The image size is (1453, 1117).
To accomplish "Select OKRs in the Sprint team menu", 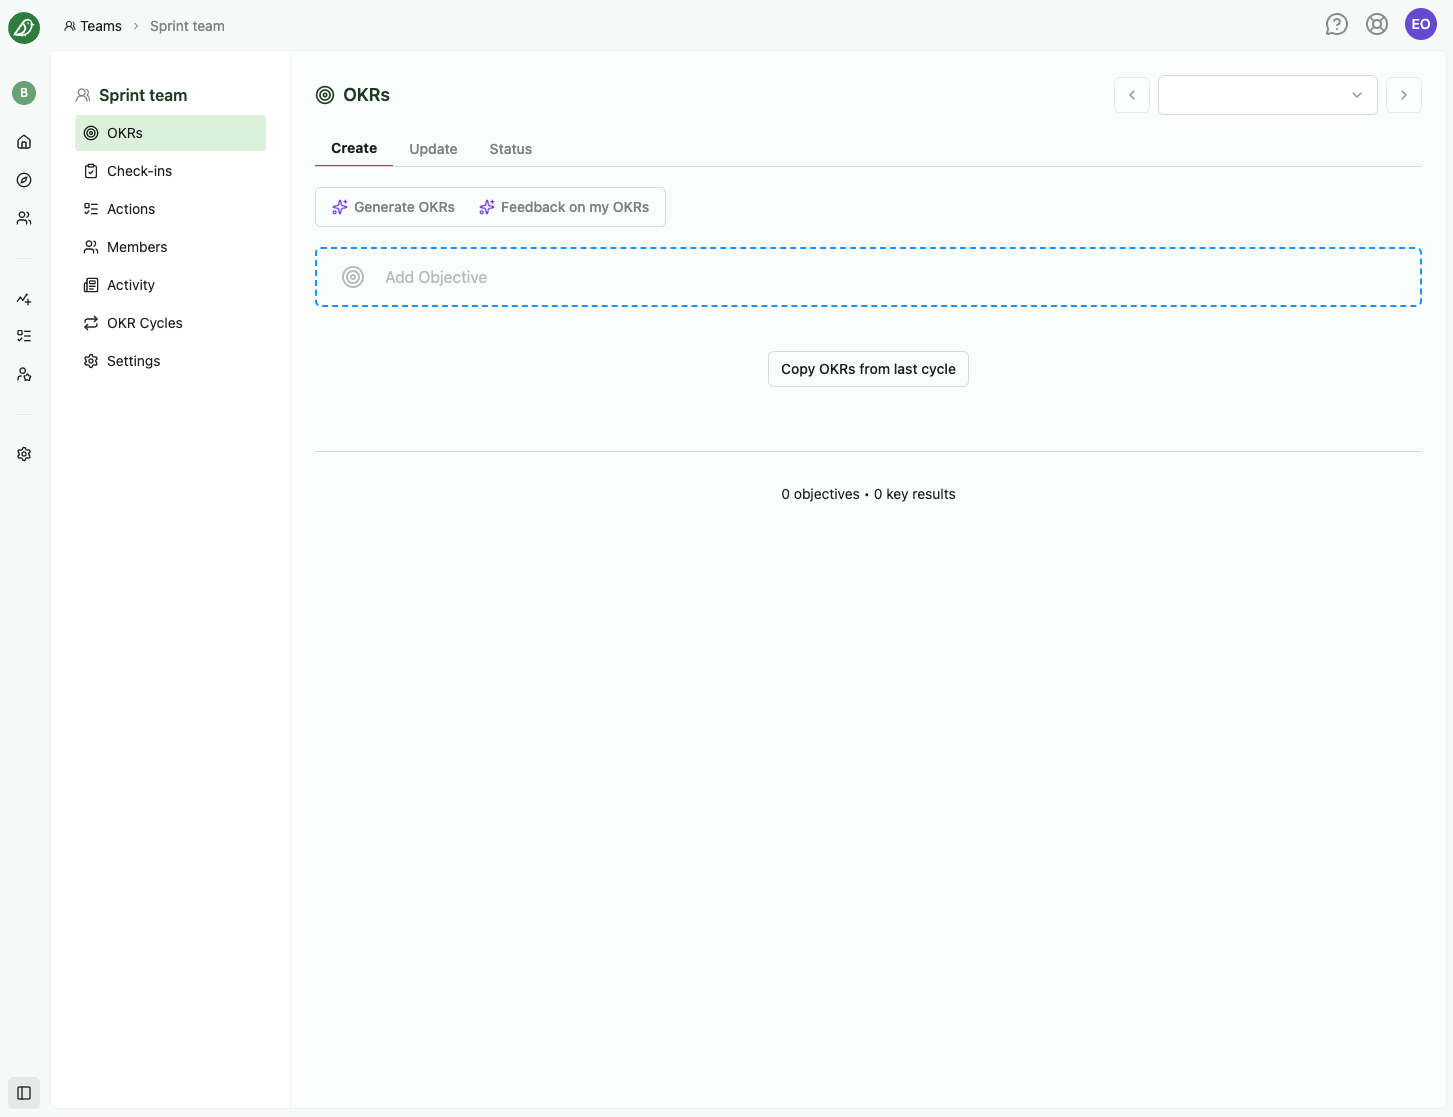I will point(170,133).
